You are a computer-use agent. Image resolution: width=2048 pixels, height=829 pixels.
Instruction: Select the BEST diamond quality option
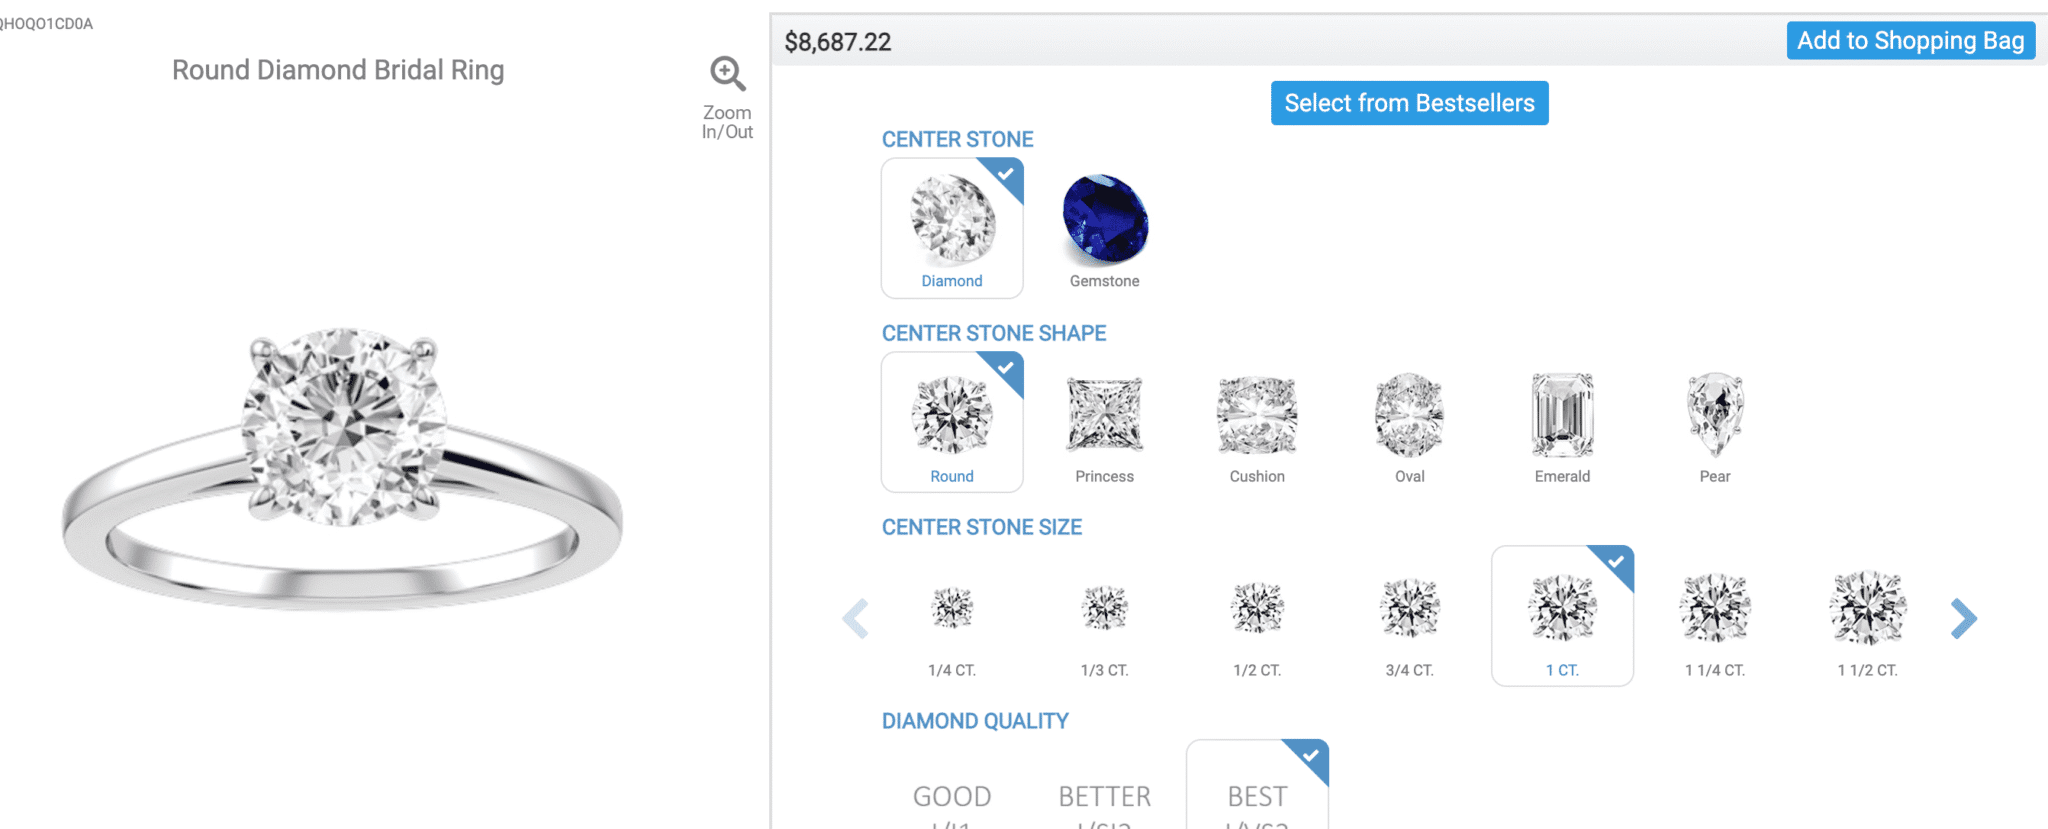(x=1257, y=795)
